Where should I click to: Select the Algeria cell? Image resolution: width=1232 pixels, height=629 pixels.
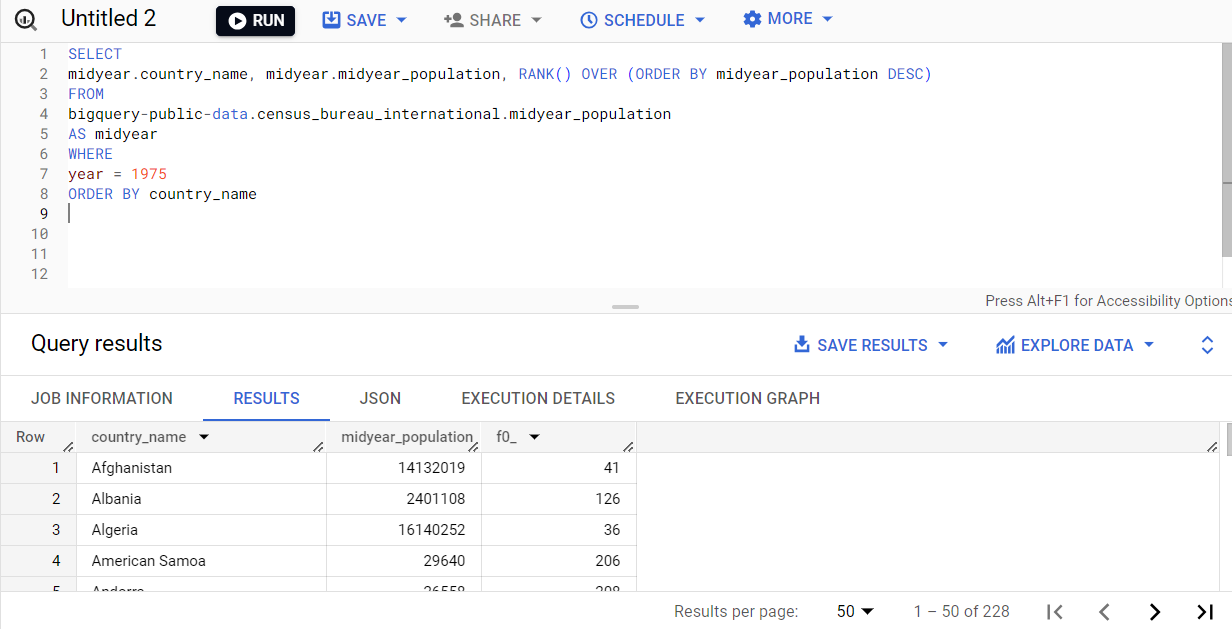click(x=201, y=530)
